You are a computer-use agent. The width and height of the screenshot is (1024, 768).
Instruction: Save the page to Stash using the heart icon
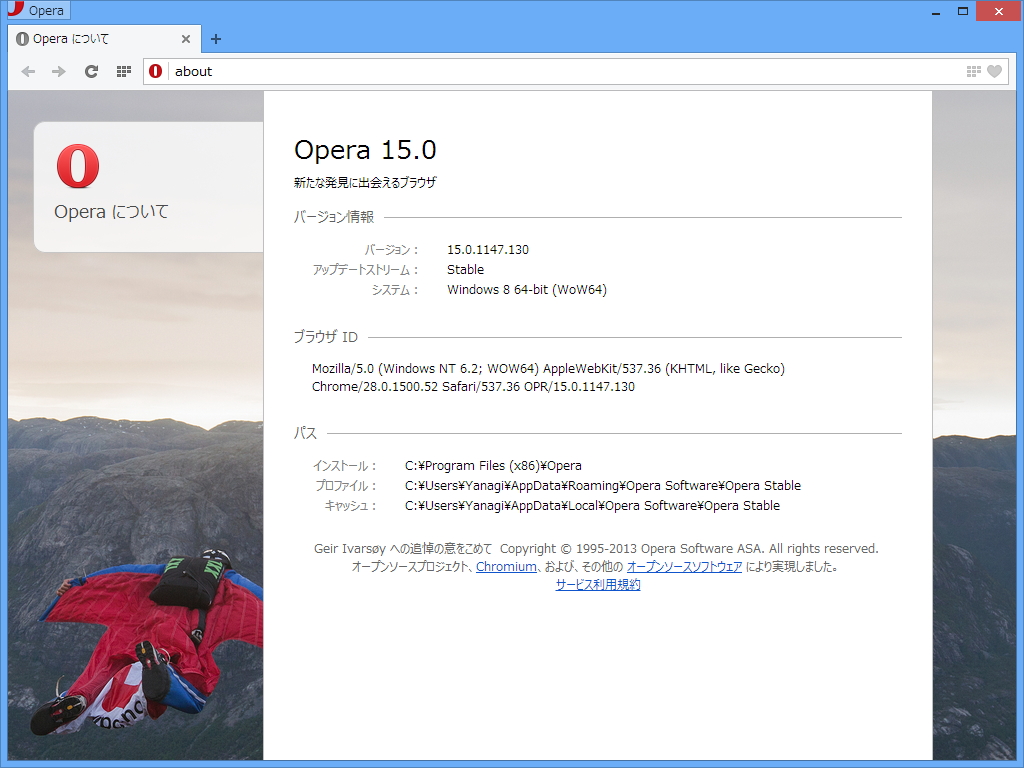[996, 71]
